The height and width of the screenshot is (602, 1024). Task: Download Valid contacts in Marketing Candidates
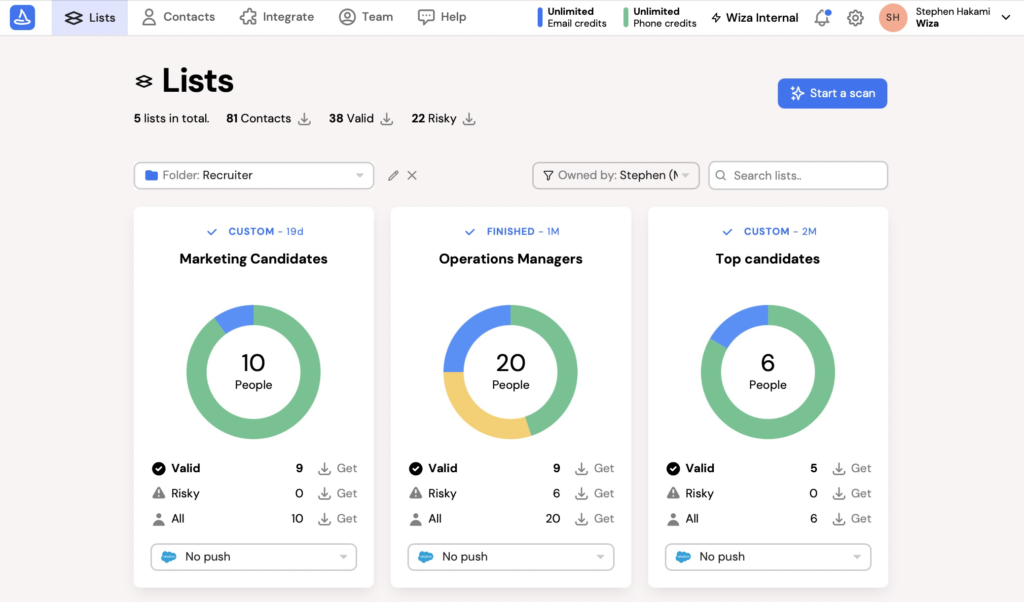tap(325, 469)
